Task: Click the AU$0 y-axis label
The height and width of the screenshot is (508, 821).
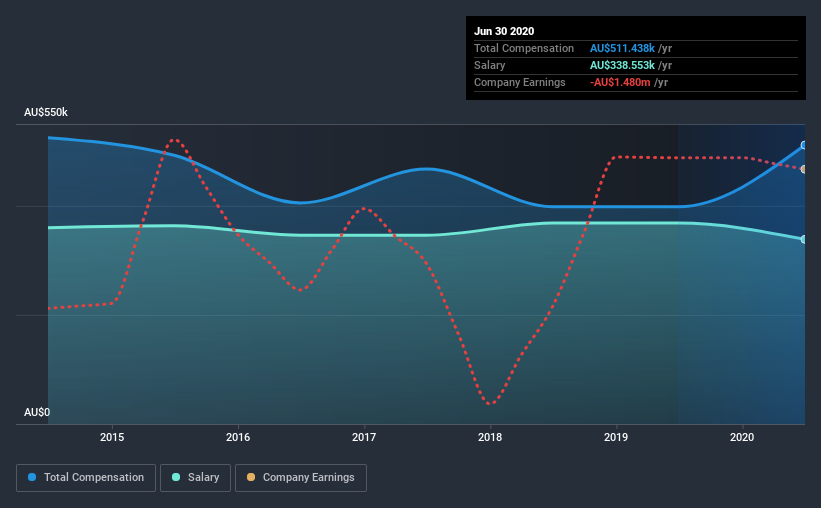Action: [37, 413]
